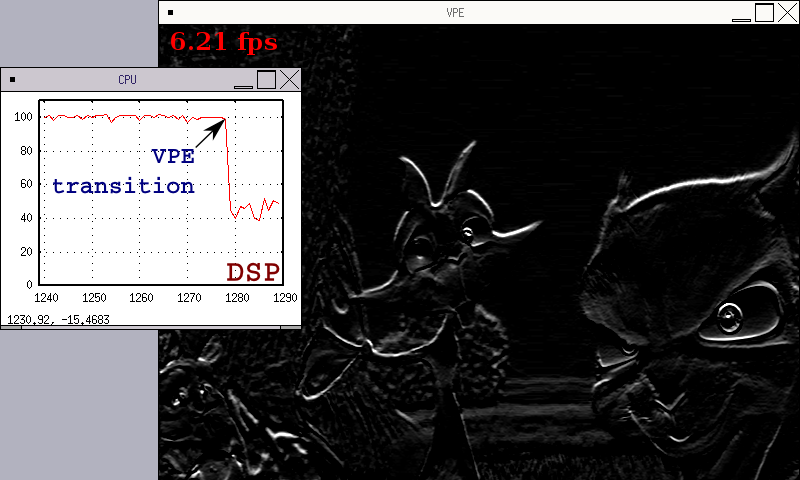The height and width of the screenshot is (480, 800).
Task: Close the VPE video window
Action: (787, 12)
